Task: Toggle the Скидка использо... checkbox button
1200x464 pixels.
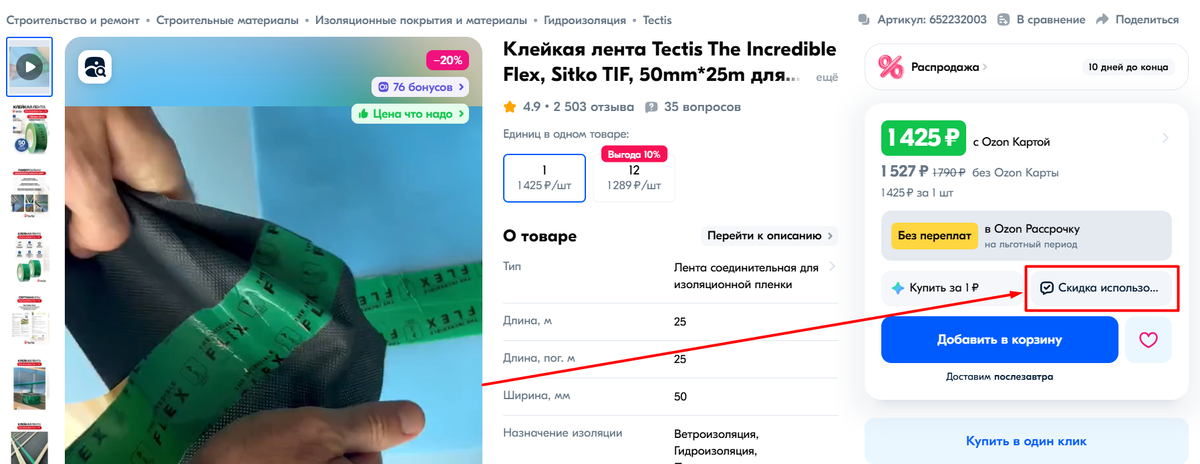Action: [x=1098, y=288]
